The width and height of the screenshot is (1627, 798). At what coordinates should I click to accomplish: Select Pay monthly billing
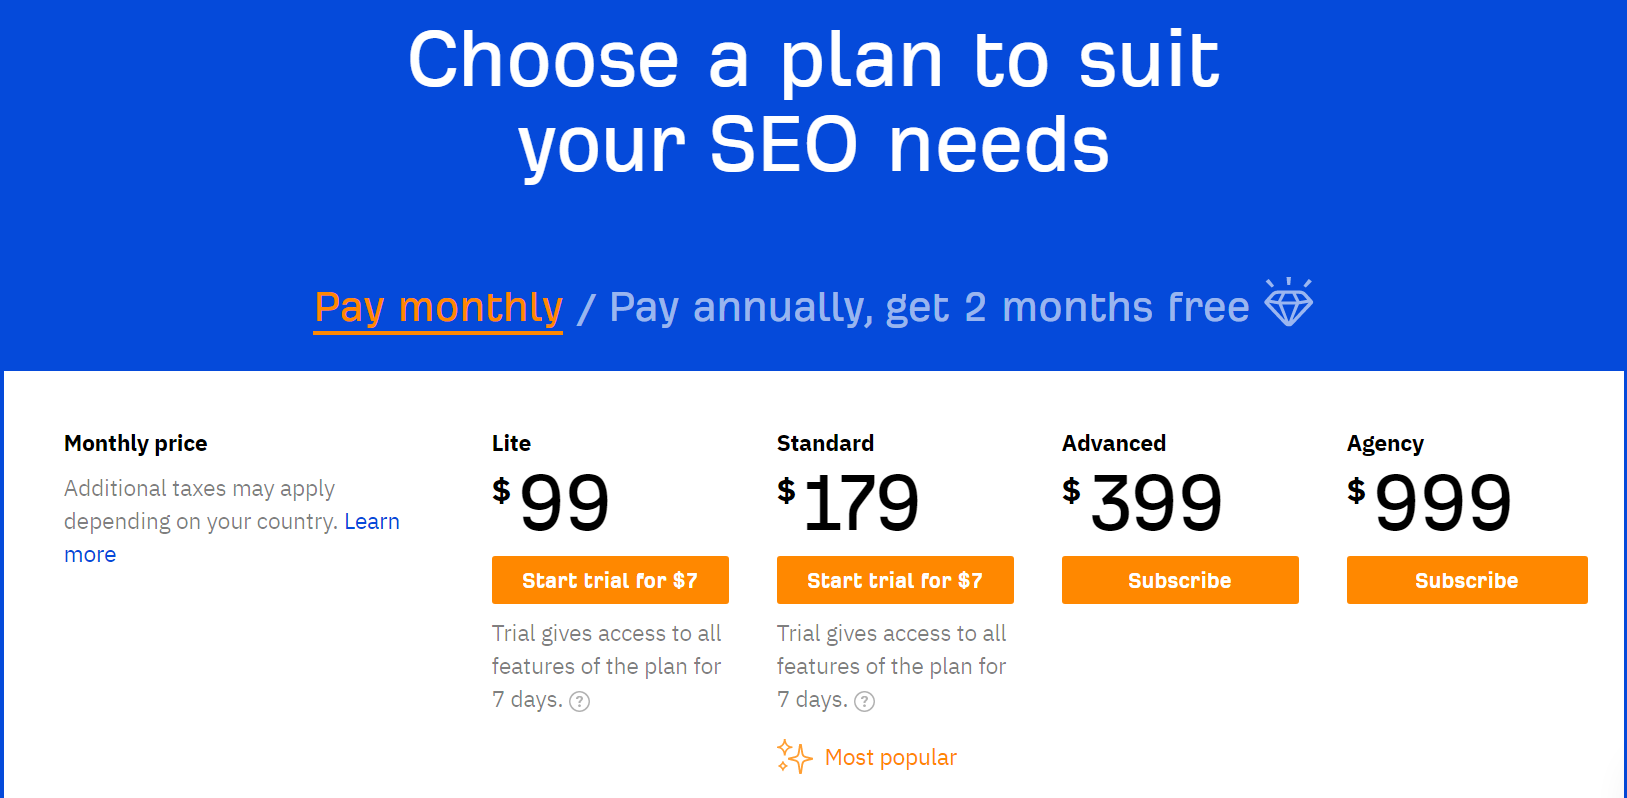coord(437,307)
